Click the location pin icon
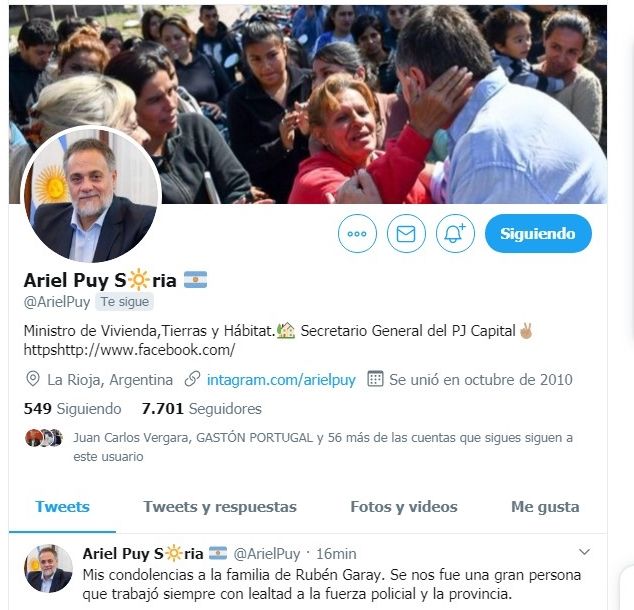This screenshot has height=610, width=634. [32, 379]
